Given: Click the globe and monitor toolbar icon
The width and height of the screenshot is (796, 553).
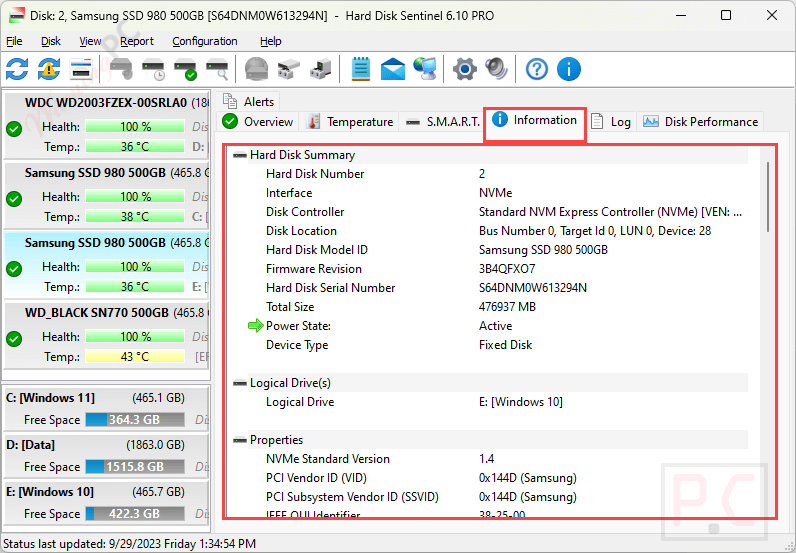Looking at the screenshot, I should tap(424, 69).
